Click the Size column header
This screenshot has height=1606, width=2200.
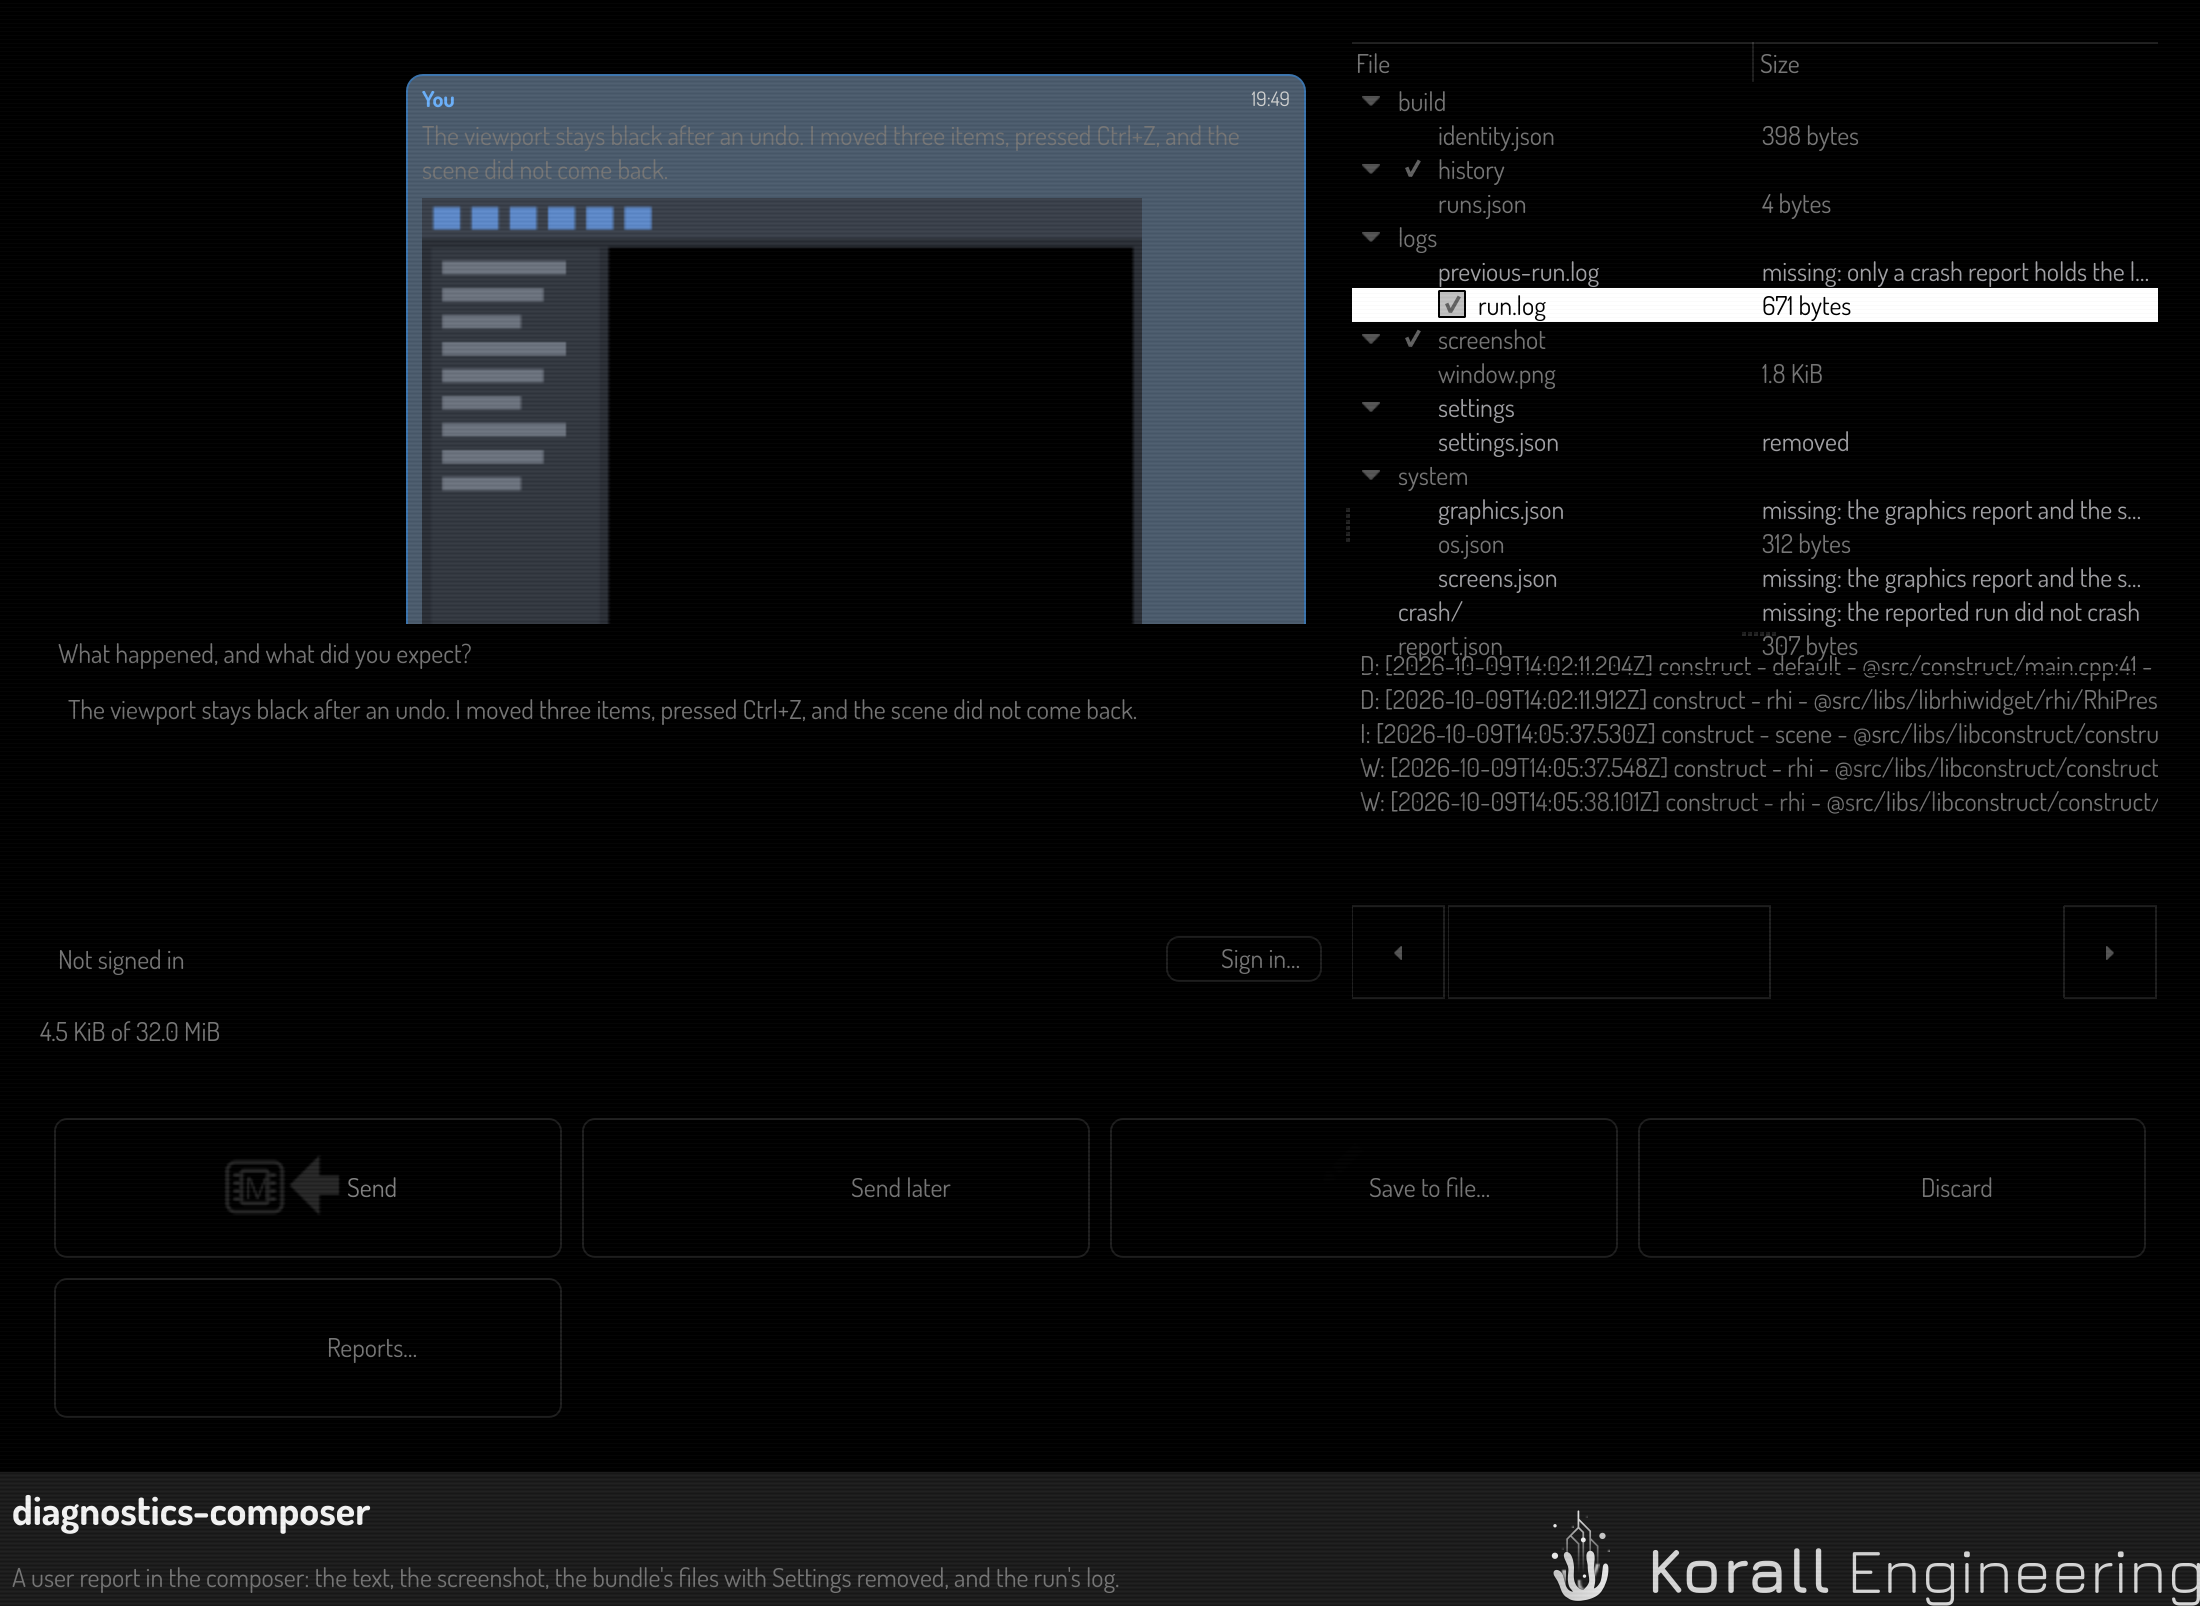(1955, 64)
